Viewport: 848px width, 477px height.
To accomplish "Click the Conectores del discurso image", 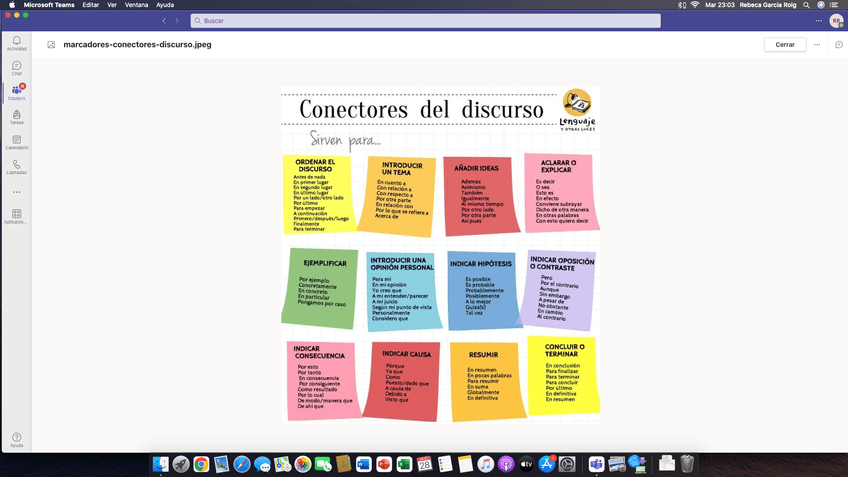I will pos(440,255).
